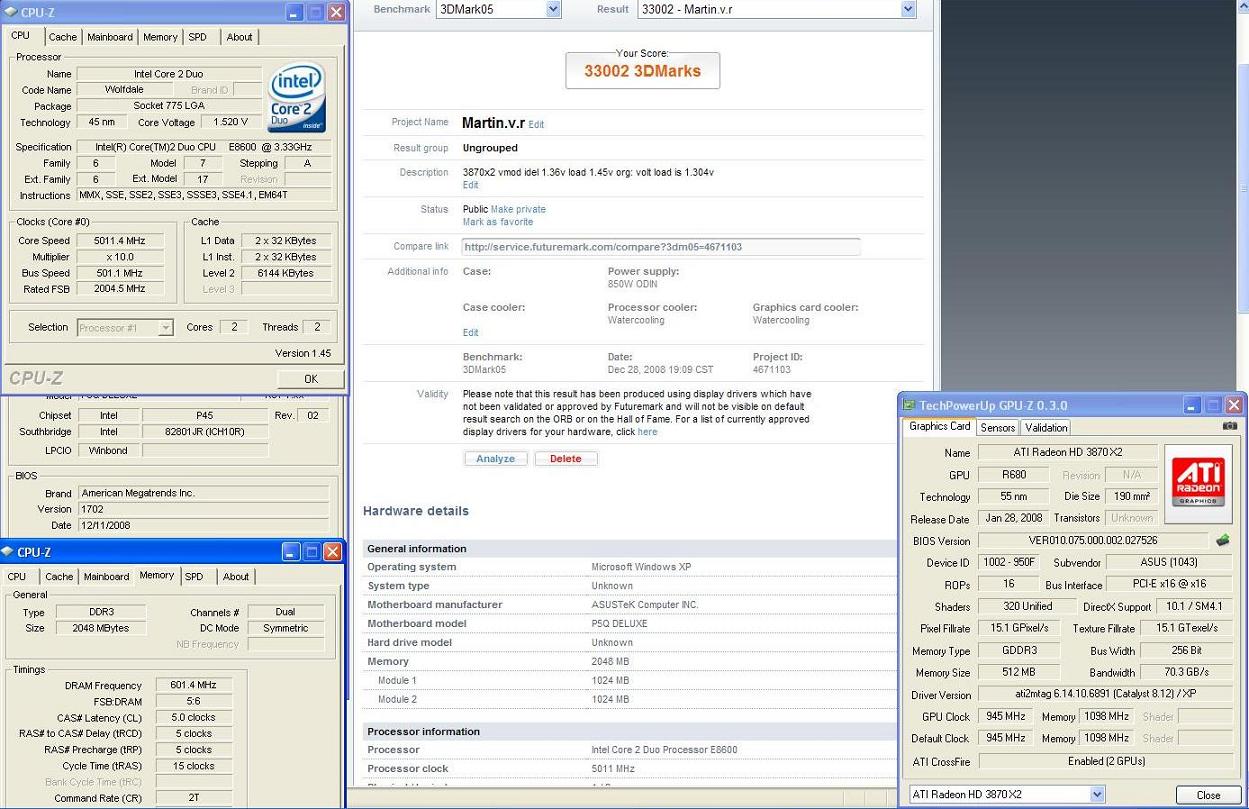Click the Core Voltage 1.520 V value
1249x809 pixels.
231,122
